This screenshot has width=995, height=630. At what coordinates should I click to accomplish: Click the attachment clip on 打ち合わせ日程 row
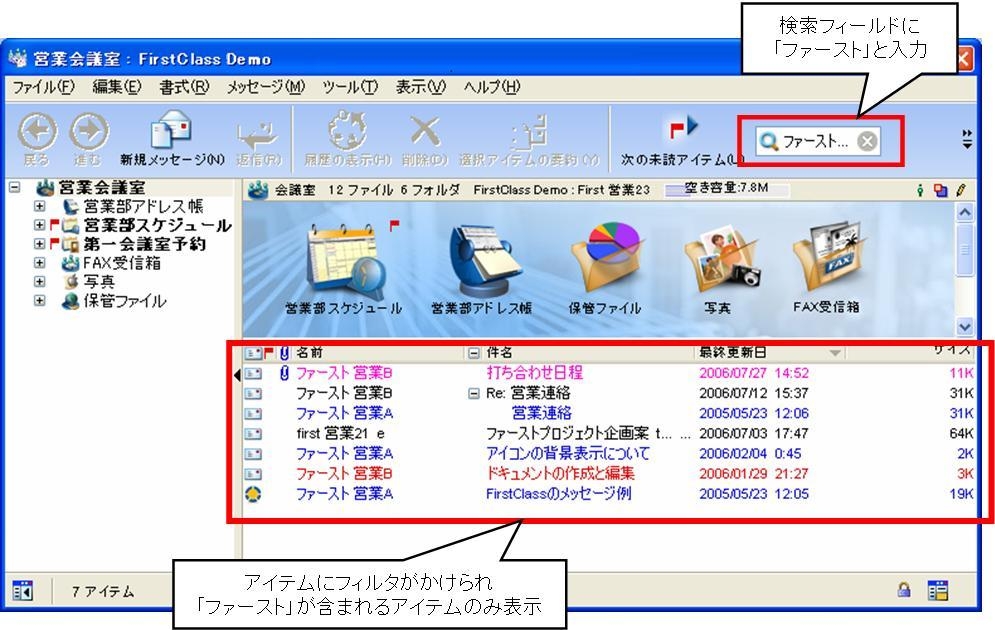(284, 373)
